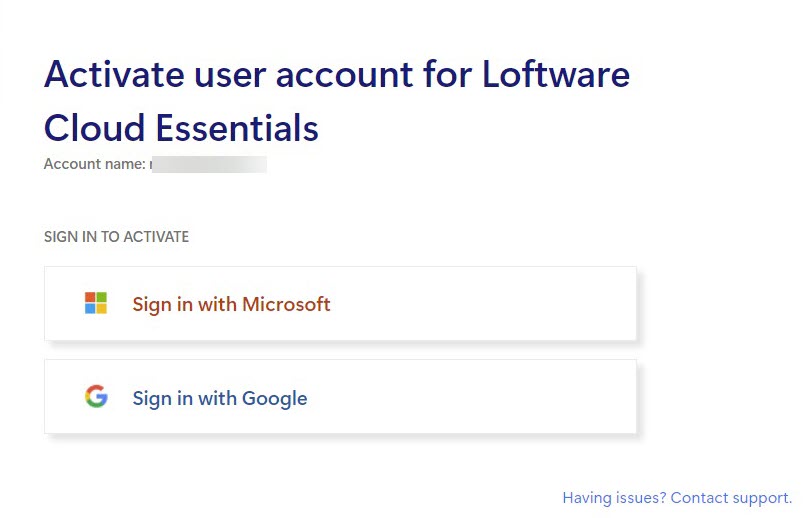Click empty right area of Google sign-in card
Image resolution: width=810 pixels, height=518 pixels.
click(x=520, y=397)
